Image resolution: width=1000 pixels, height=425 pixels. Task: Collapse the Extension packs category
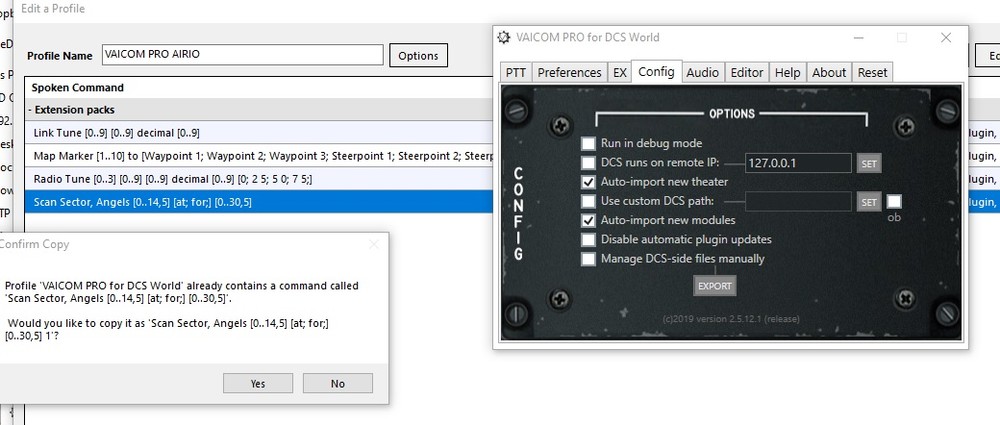pos(30,110)
